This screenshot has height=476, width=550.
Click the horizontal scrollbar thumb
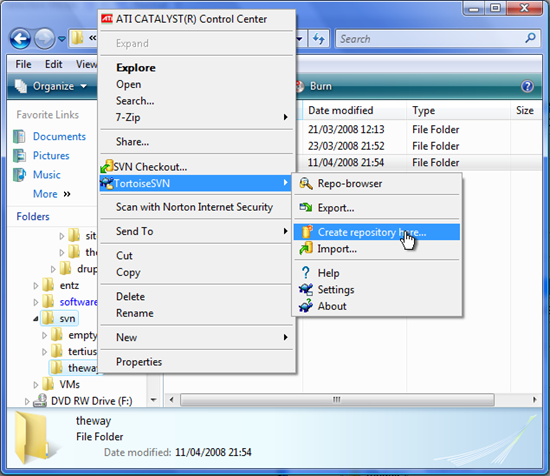coord(337,400)
